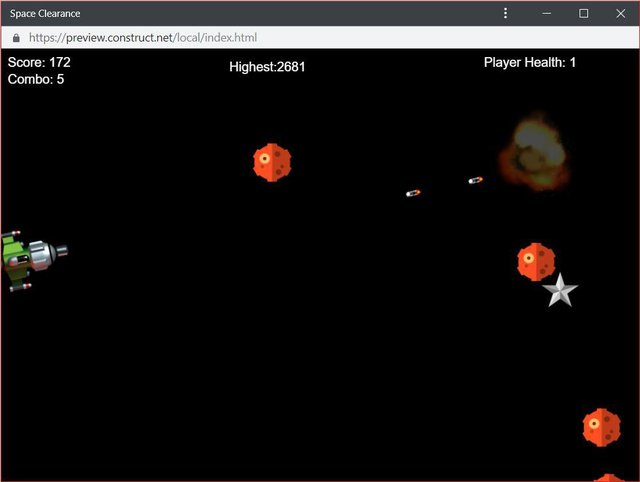
Task: Click the asteroid touching the silver star
Action: pos(536,262)
